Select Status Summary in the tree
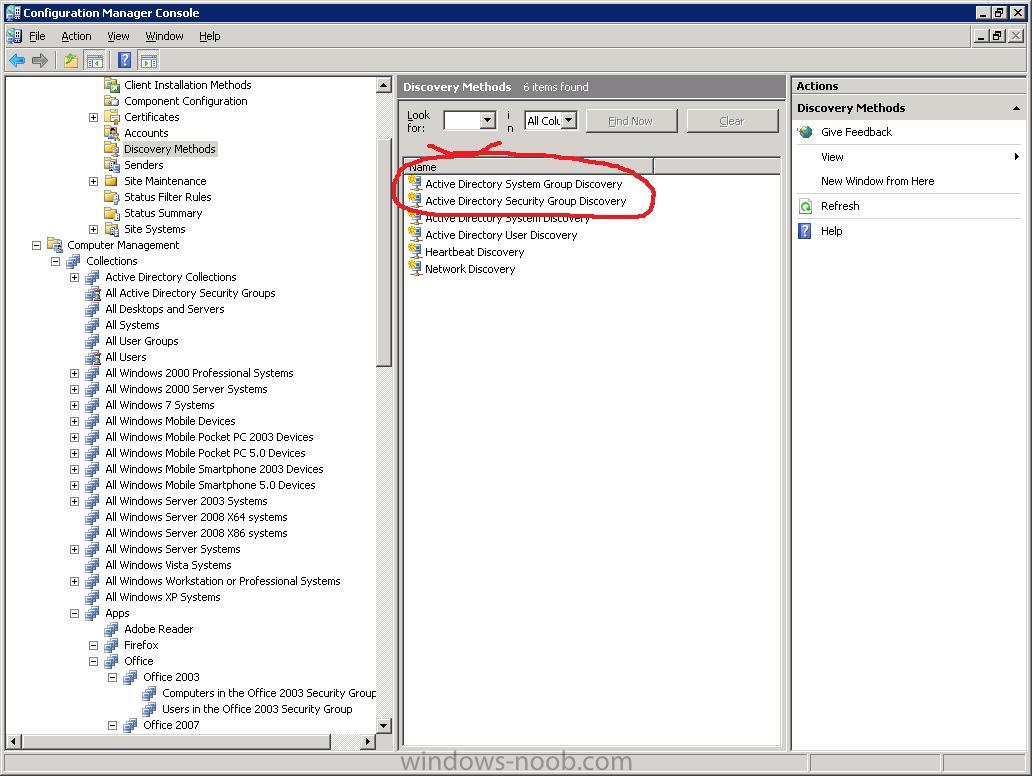Screen dimensions: 1032x776 163,213
